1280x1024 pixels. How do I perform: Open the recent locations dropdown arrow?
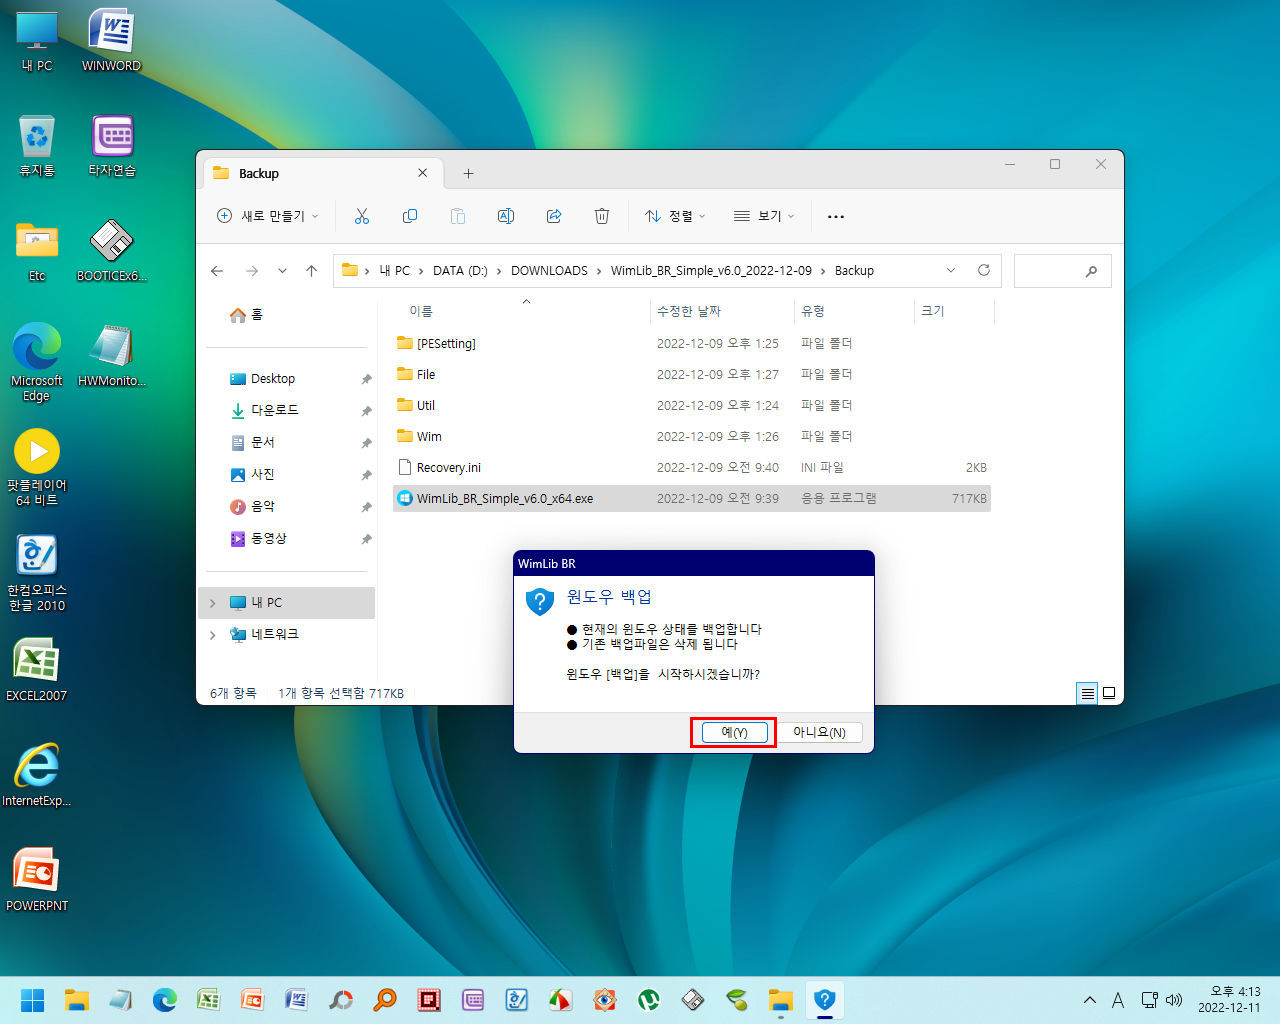(x=282, y=271)
